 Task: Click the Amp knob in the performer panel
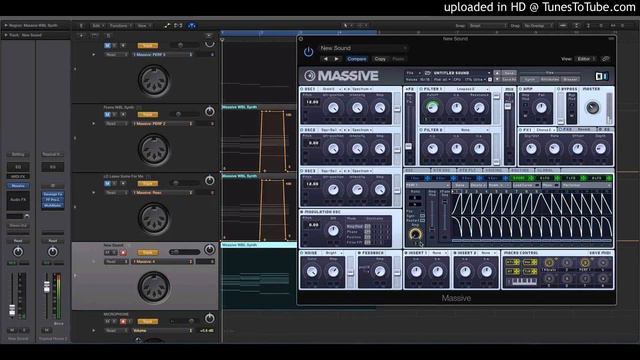click(415, 234)
